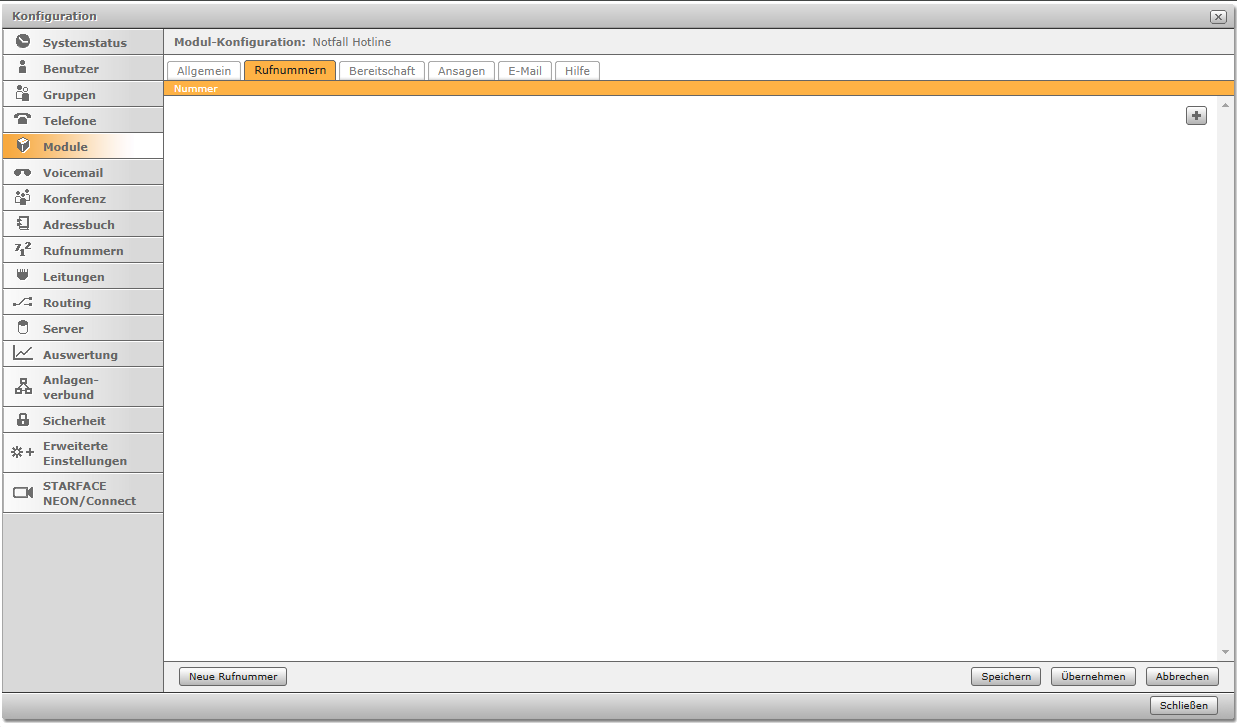Open the Auswertung chart icon
The height and width of the screenshot is (727, 1237).
(23, 354)
